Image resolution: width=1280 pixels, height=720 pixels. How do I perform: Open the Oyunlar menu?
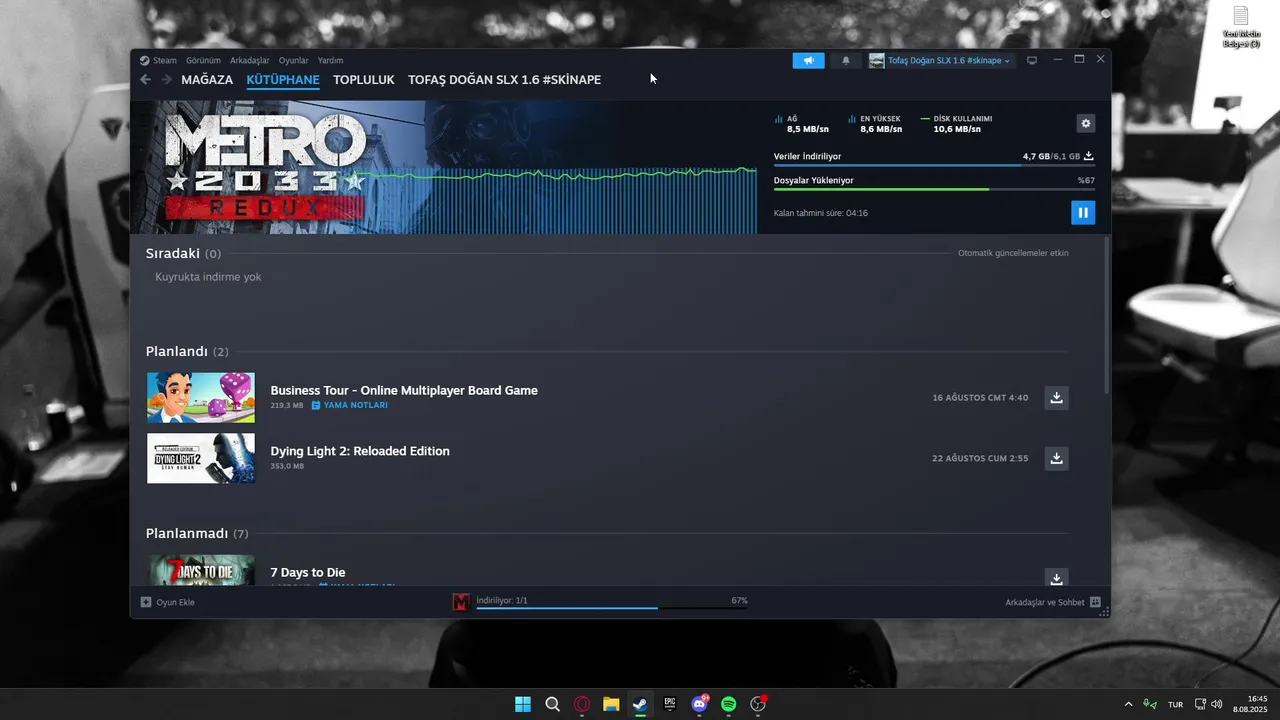(x=294, y=60)
